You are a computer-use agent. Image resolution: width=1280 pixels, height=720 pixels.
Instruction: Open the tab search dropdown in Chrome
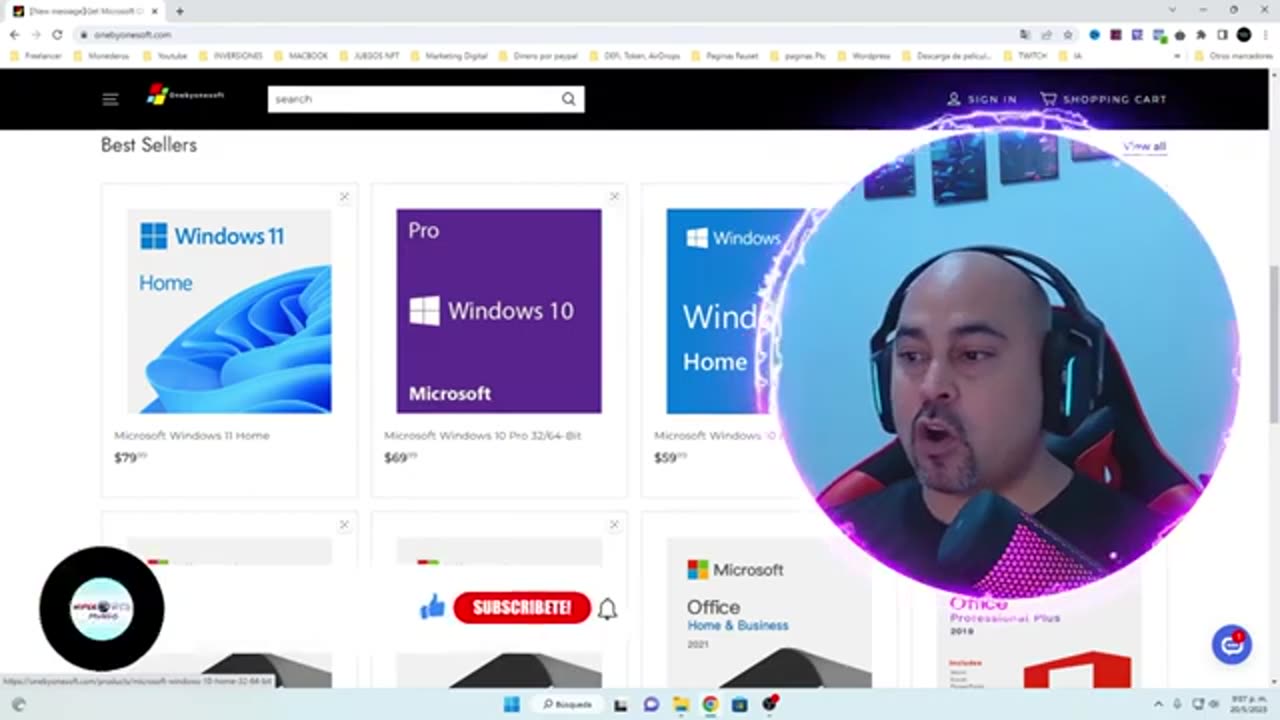1172,10
